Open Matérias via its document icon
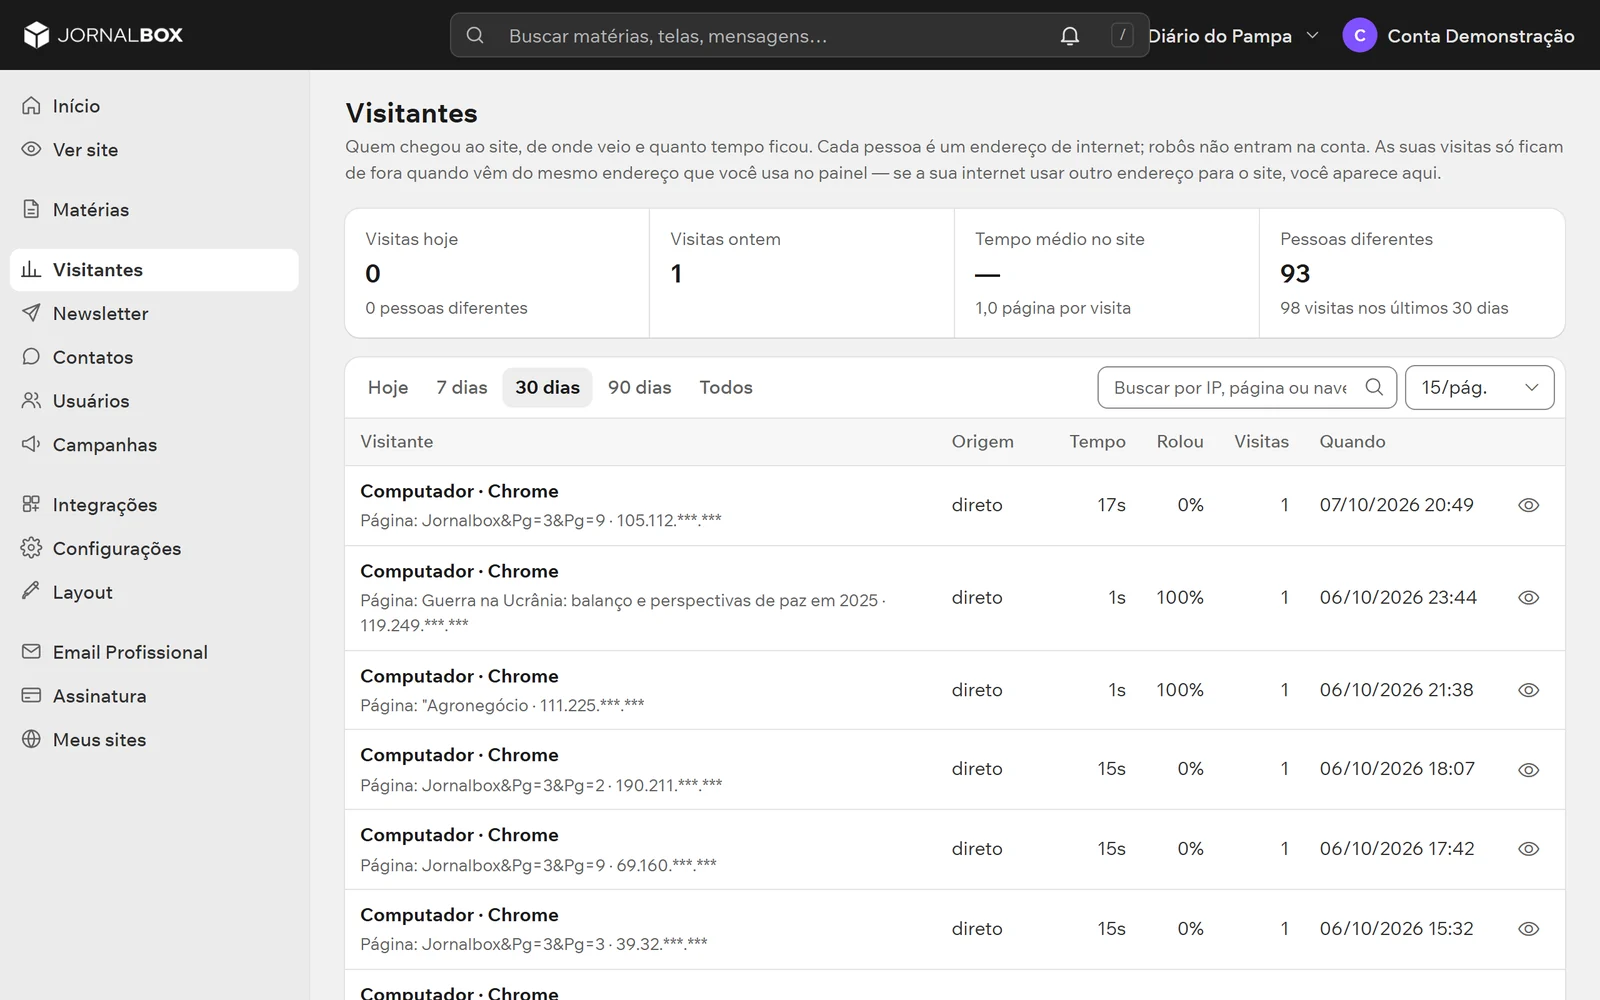1600x1000 pixels. click(32, 210)
